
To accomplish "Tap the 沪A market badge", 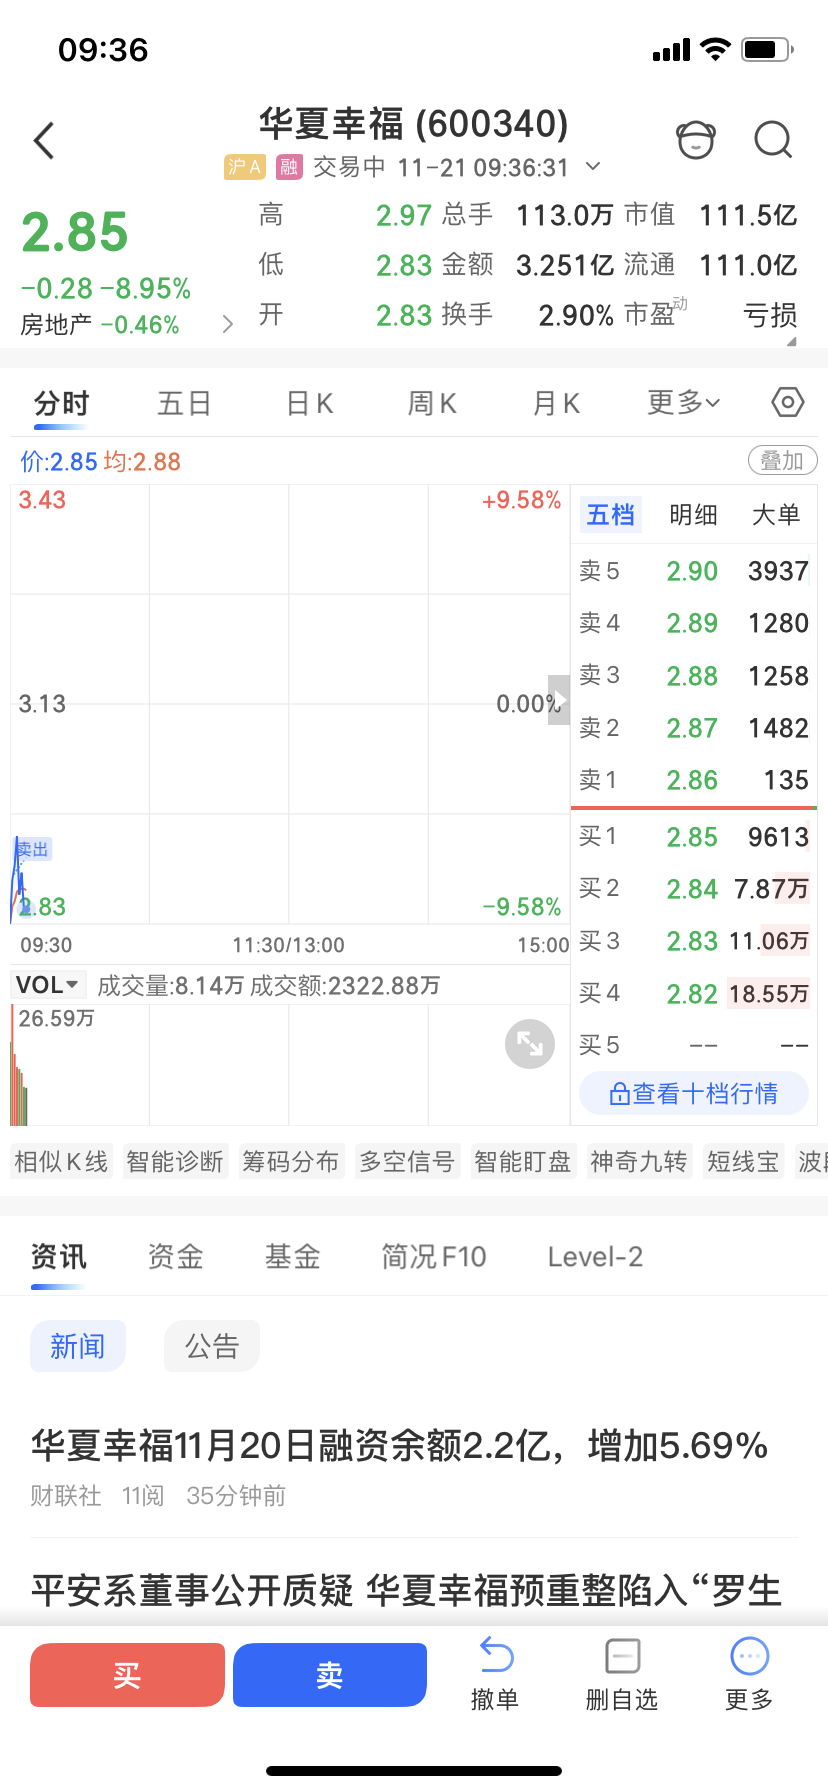I will point(244,167).
